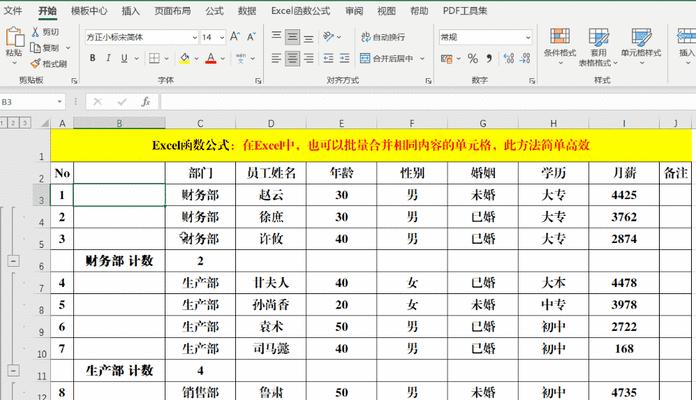Image resolution: width=696 pixels, height=400 pixels.
Task: Open the borders dropdown arrow
Action: click(x=166, y=59)
